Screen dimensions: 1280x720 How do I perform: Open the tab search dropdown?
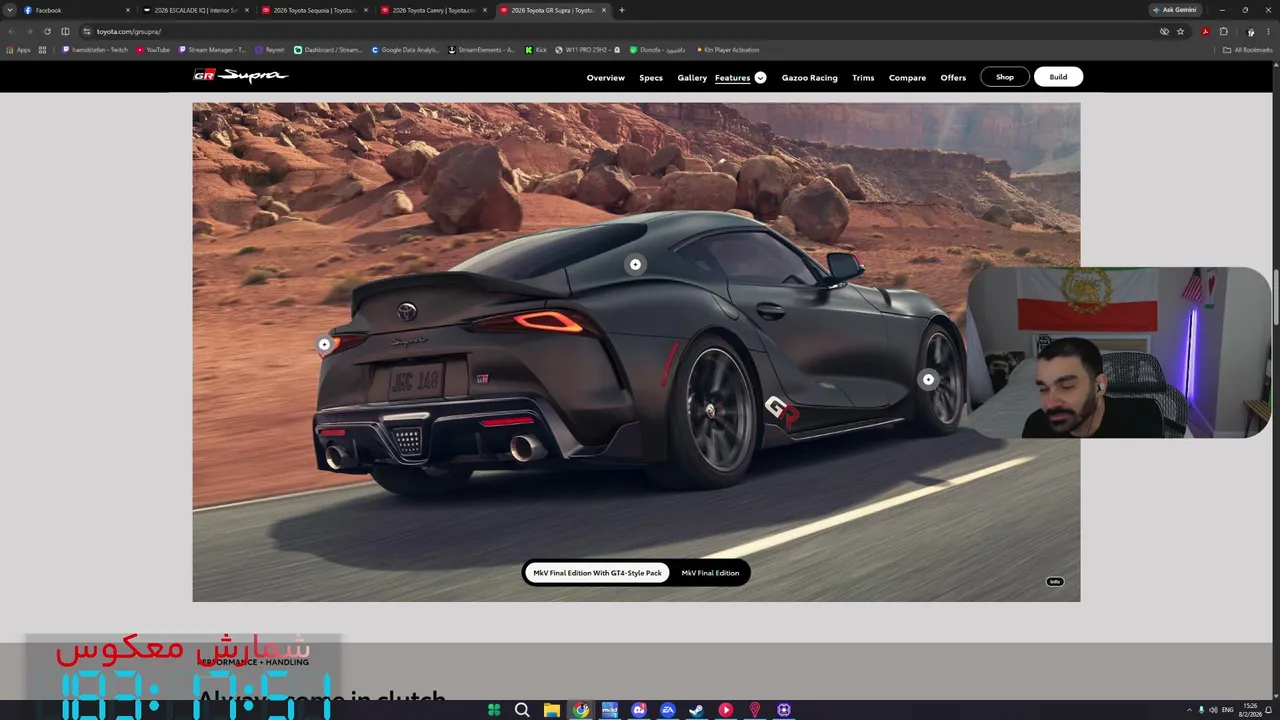click(10, 10)
